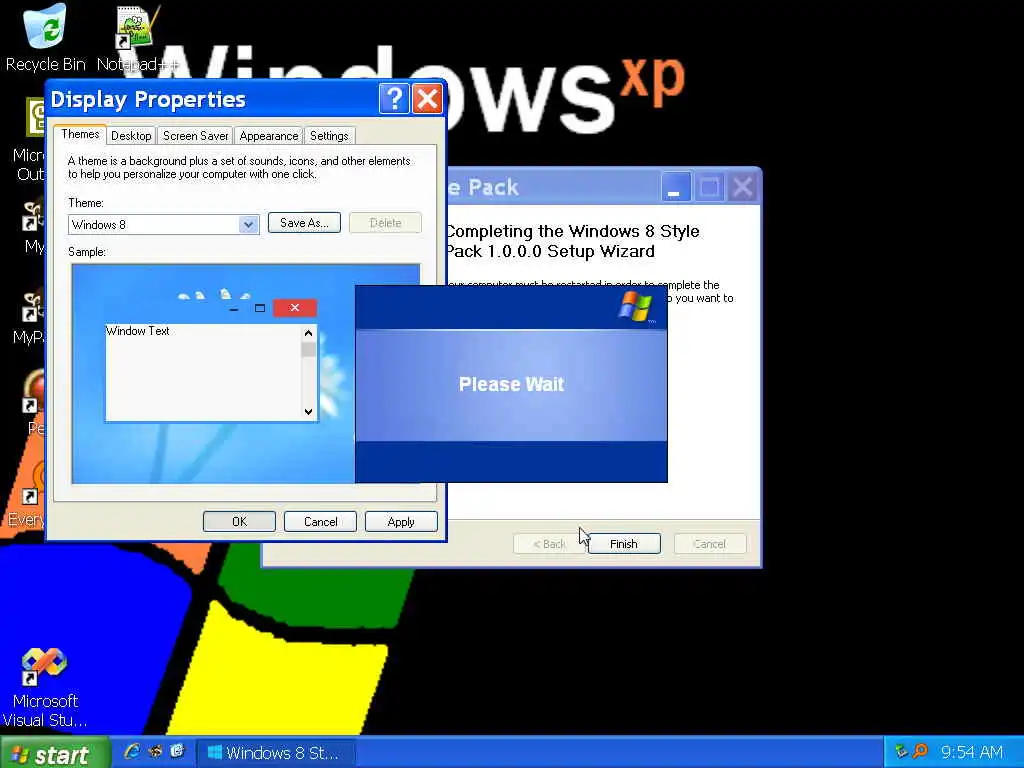Switch to the Appearance tab

click(x=268, y=136)
